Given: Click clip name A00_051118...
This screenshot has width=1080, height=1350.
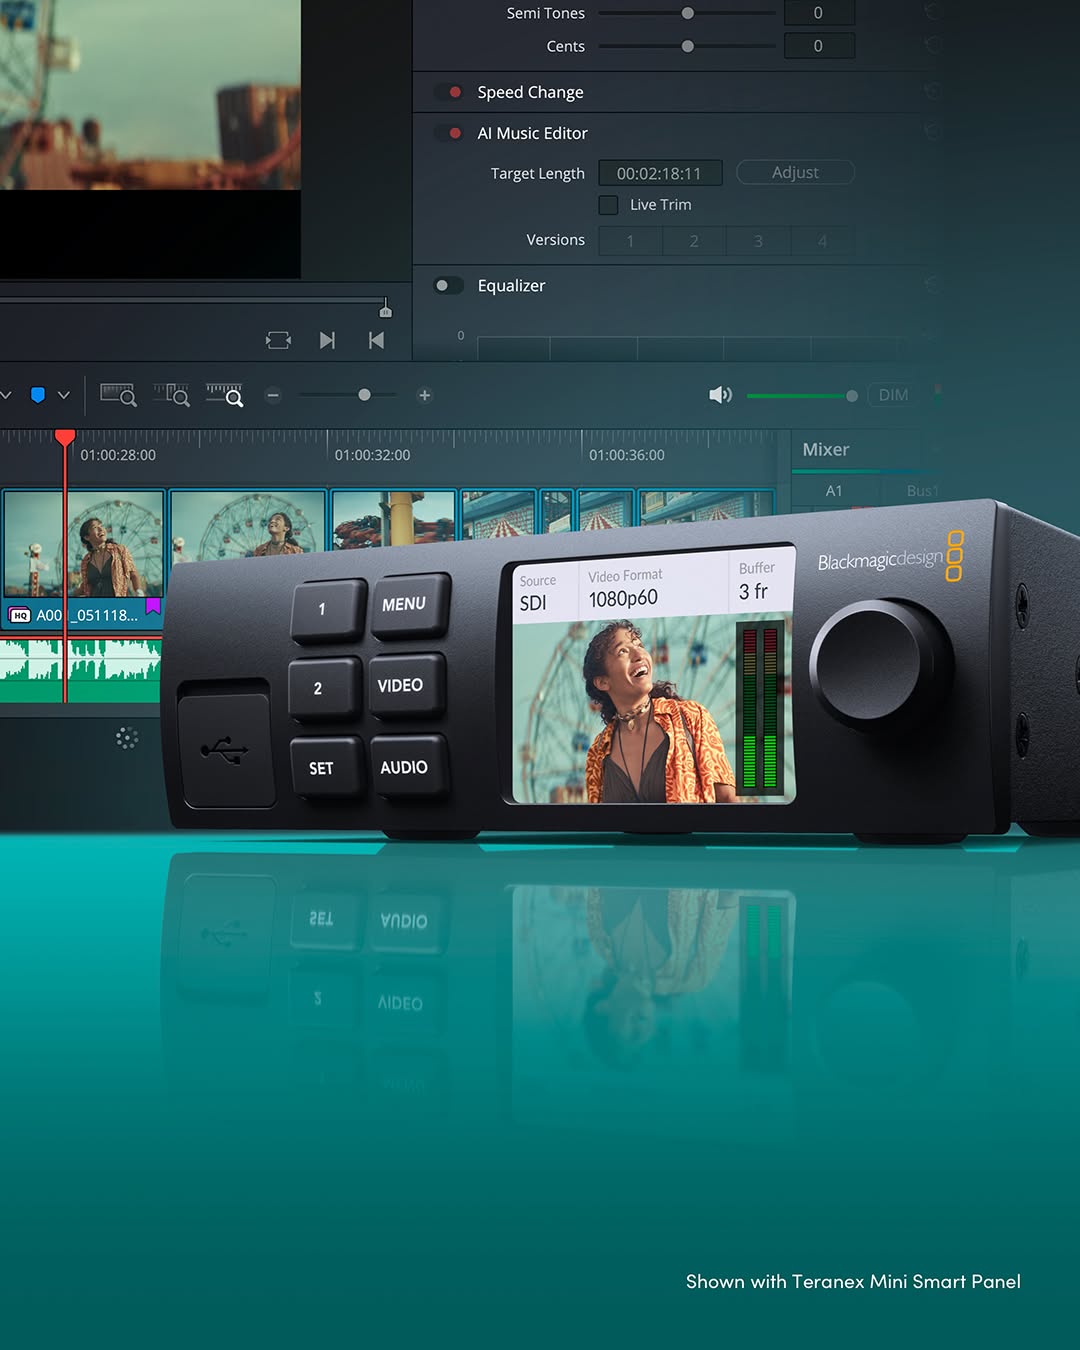Looking at the screenshot, I should [87, 616].
